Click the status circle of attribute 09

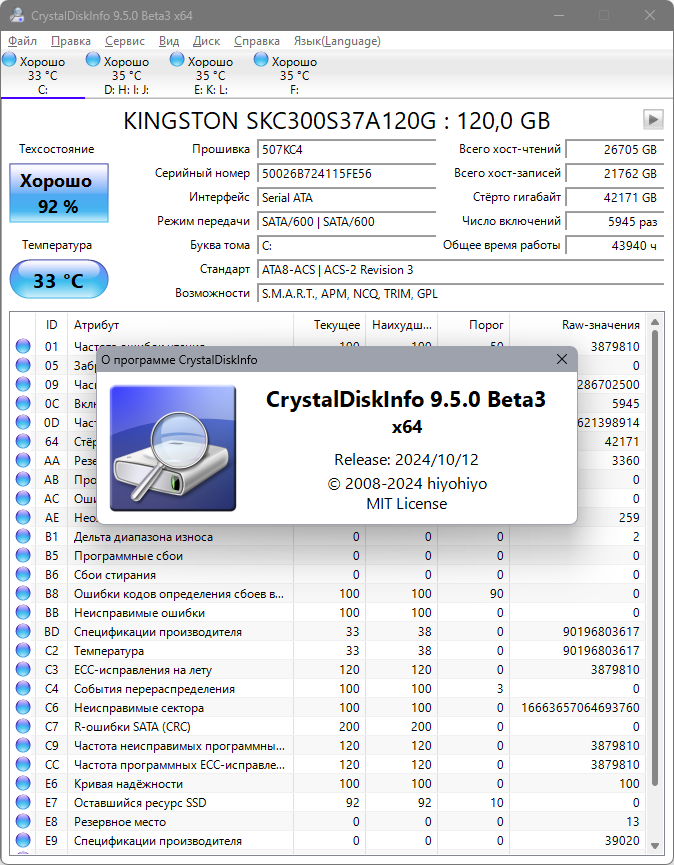[23, 385]
